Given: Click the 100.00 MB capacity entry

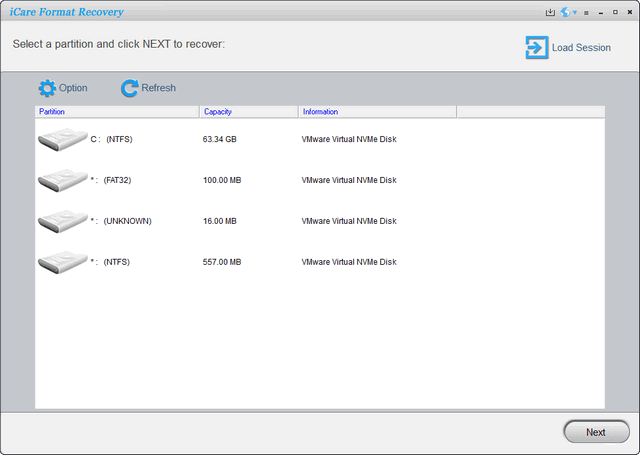Looking at the screenshot, I should 221,181.
